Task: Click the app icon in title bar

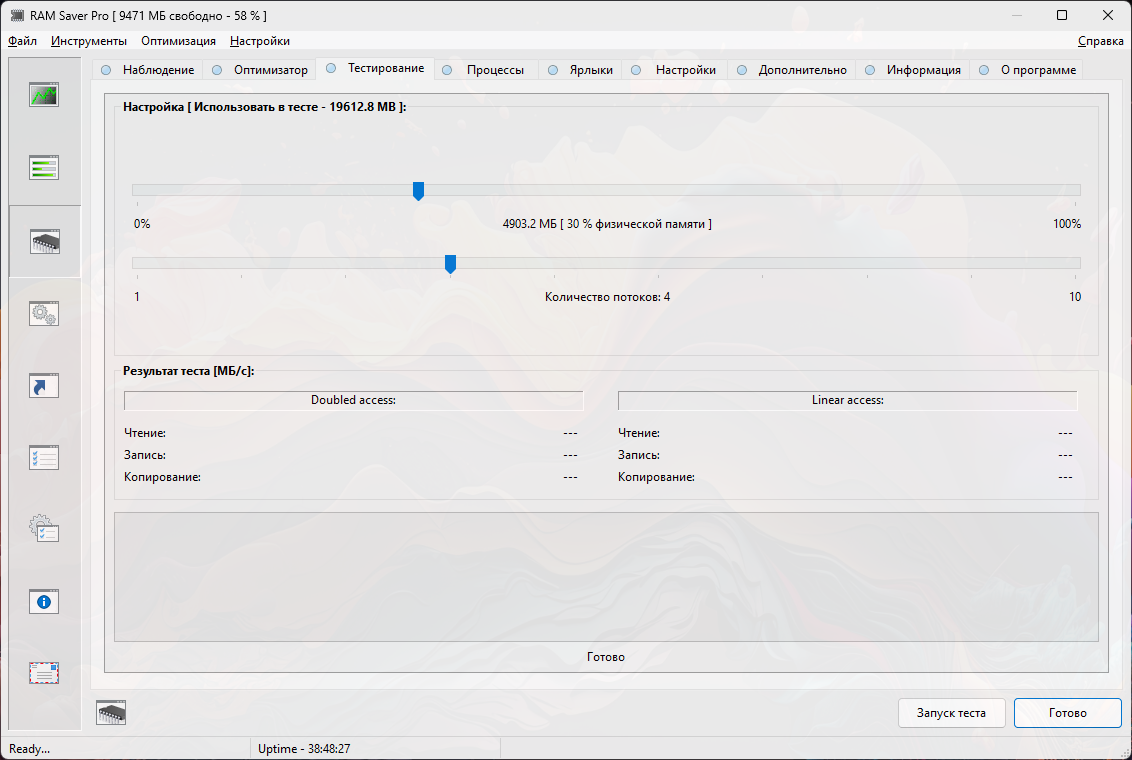Action: tap(17, 15)
